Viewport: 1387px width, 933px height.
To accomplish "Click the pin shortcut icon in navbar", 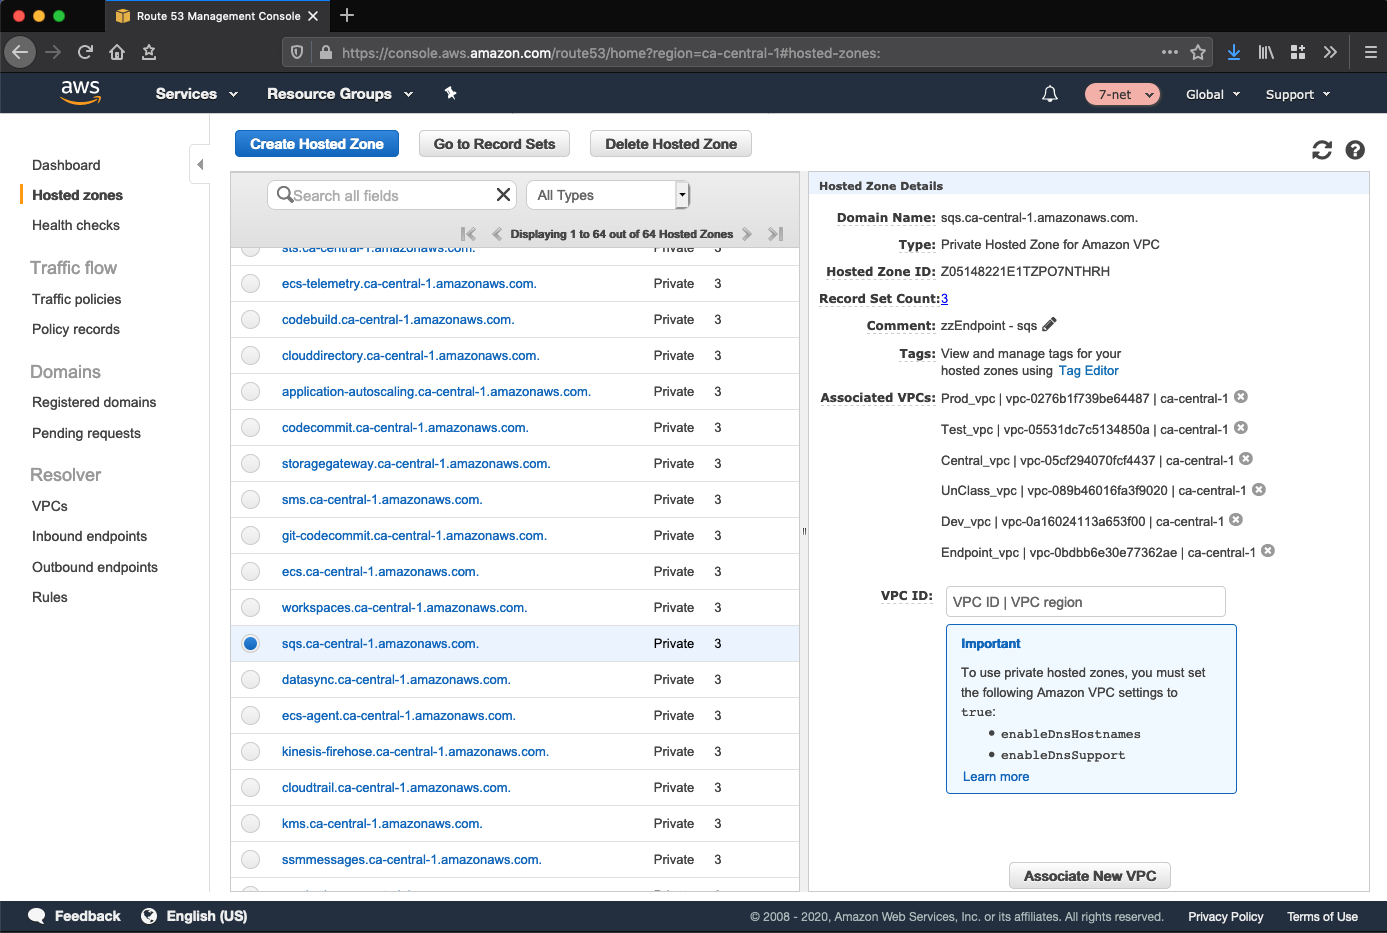I will [450, 93].
